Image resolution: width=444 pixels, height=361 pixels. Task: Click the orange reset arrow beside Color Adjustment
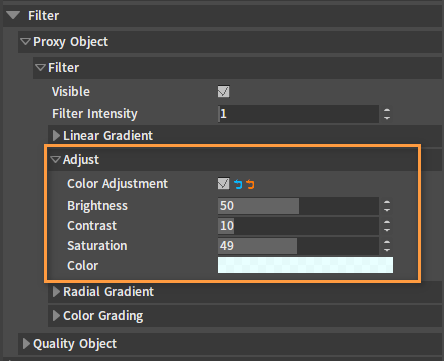pos(250,184)
